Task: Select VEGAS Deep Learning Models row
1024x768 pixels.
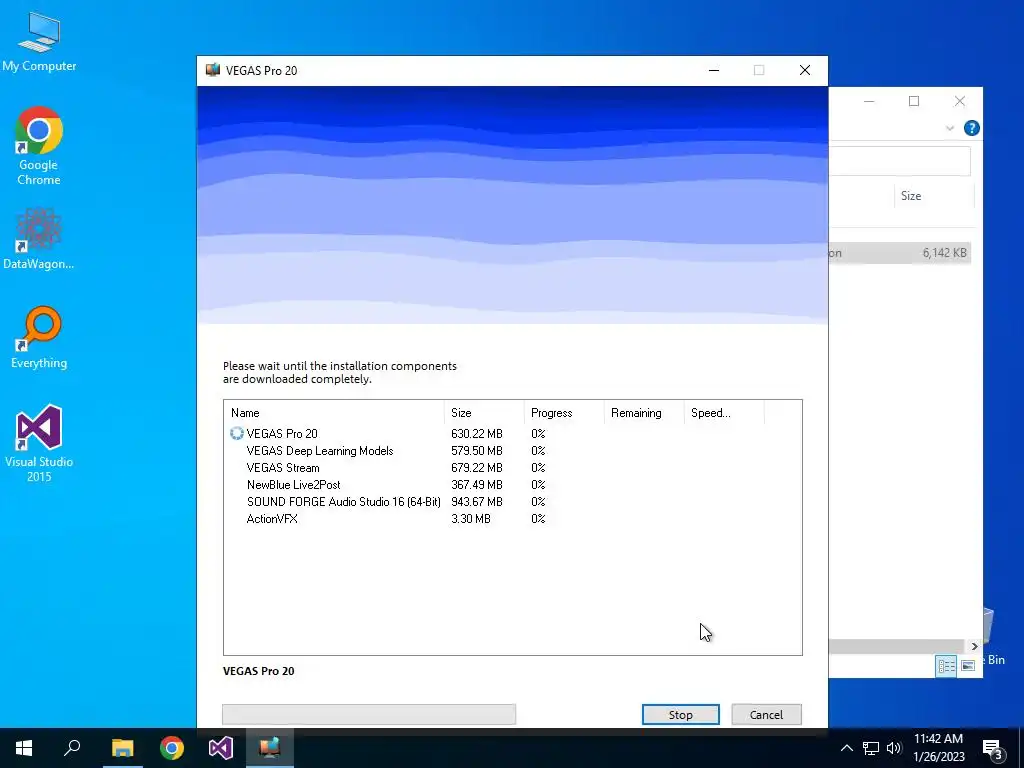Action: point(513,451)
